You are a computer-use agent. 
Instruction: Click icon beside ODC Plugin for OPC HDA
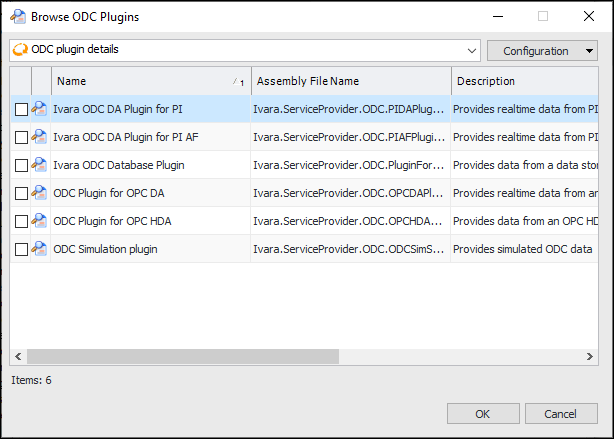click(40, 221)
